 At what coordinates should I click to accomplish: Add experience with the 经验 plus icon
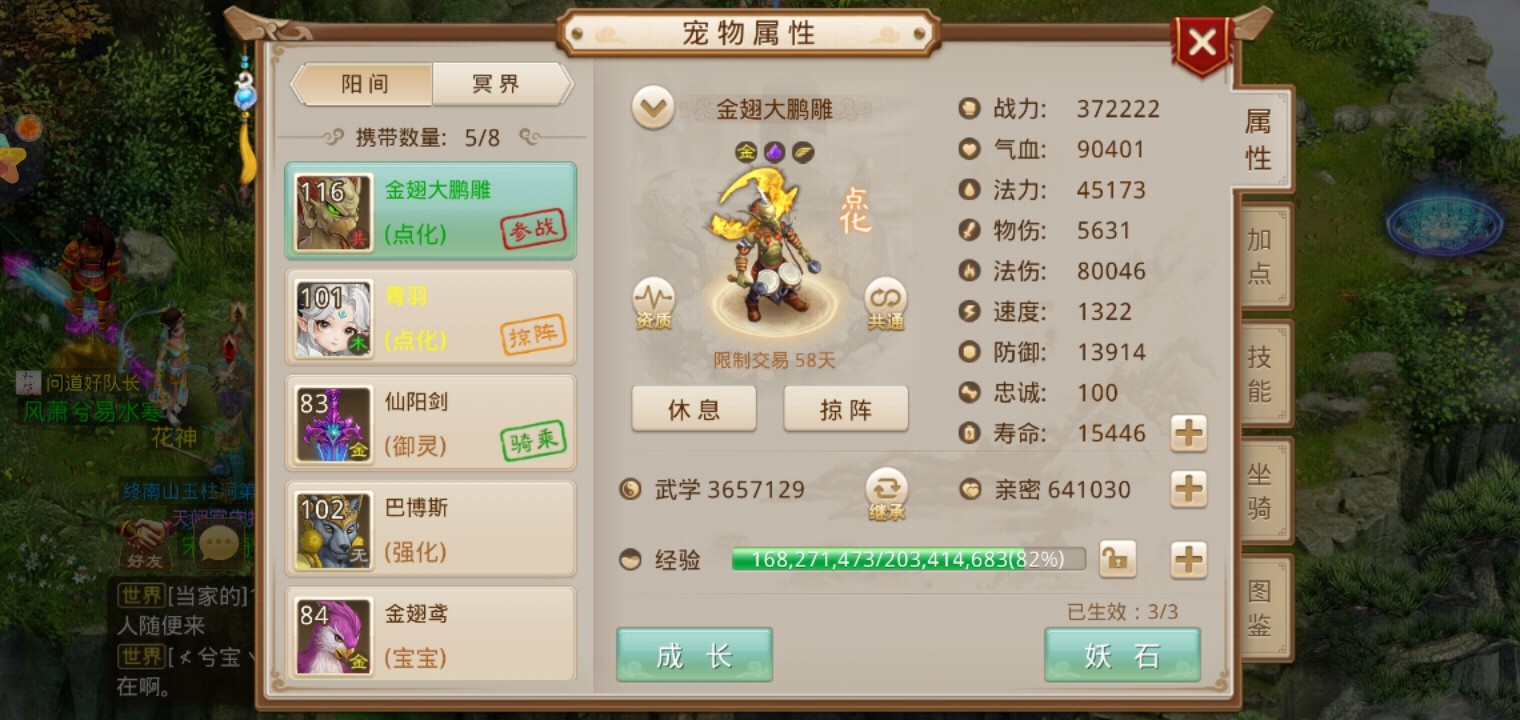pos(1188,560)
